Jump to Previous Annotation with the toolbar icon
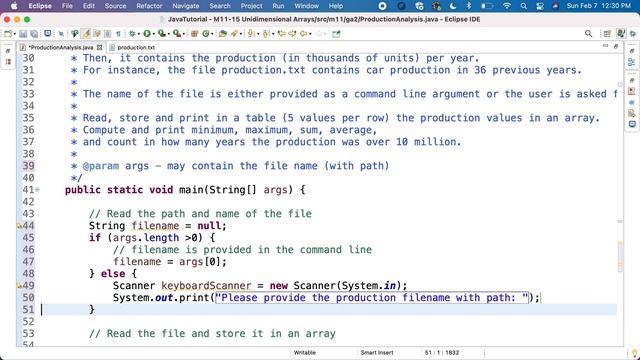The image size is (640, 360). [266, 34]
